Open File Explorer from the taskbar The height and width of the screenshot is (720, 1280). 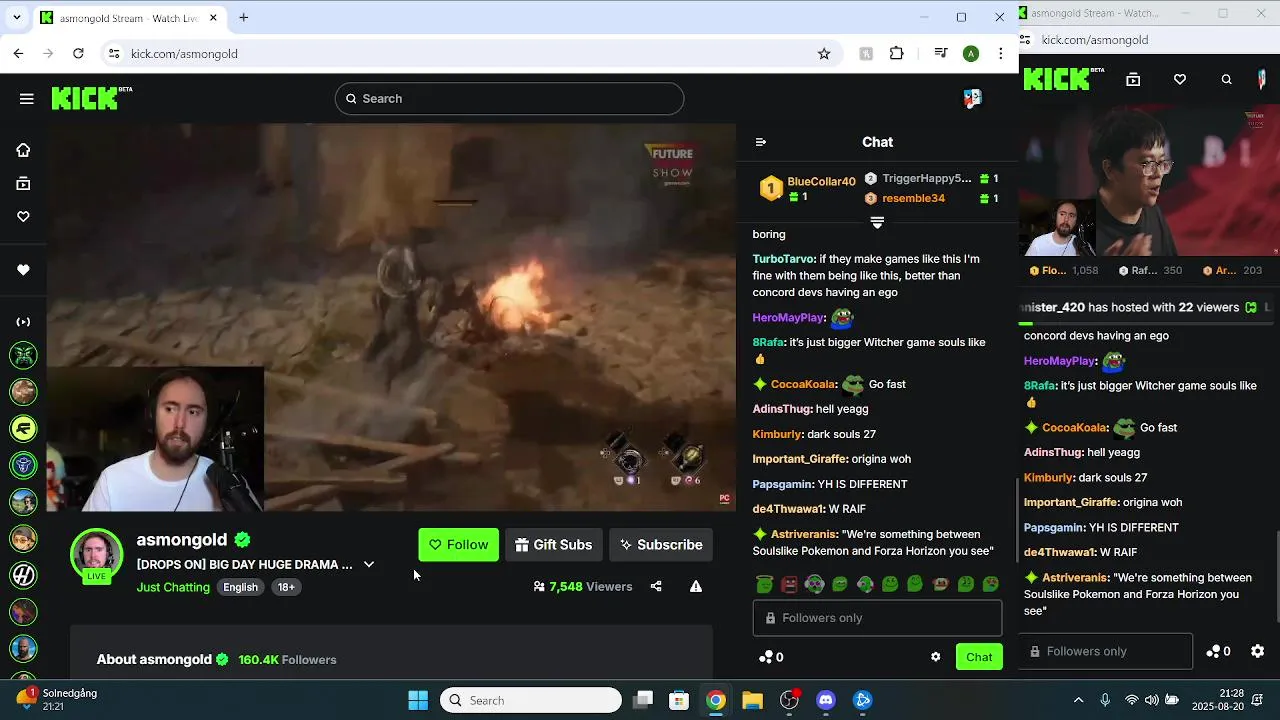[752, 700]
